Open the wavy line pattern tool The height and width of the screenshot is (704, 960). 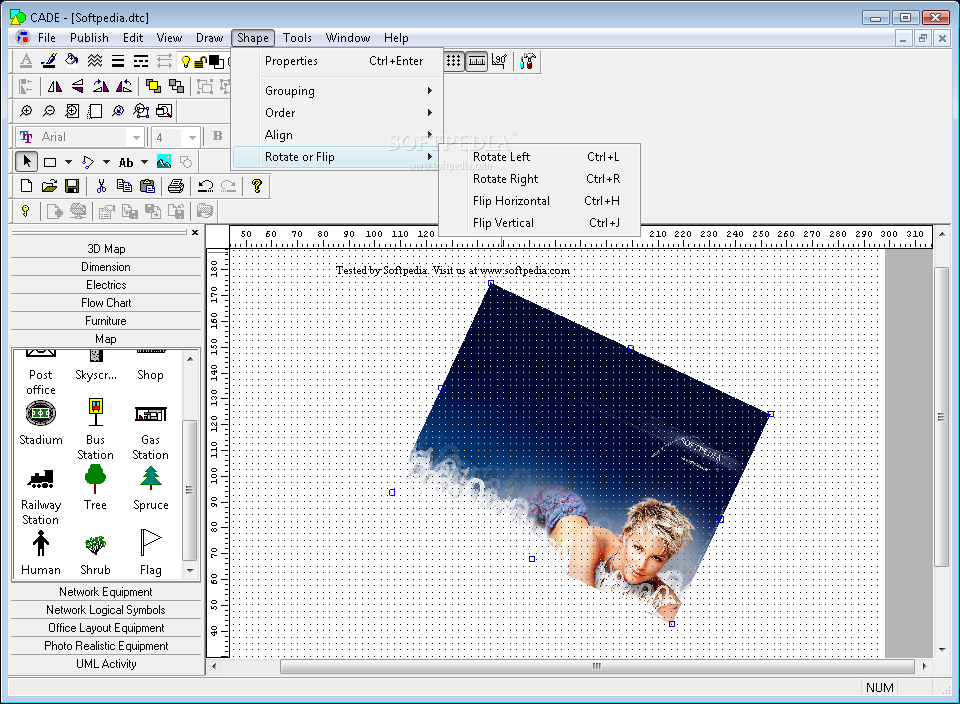[95, 61]
